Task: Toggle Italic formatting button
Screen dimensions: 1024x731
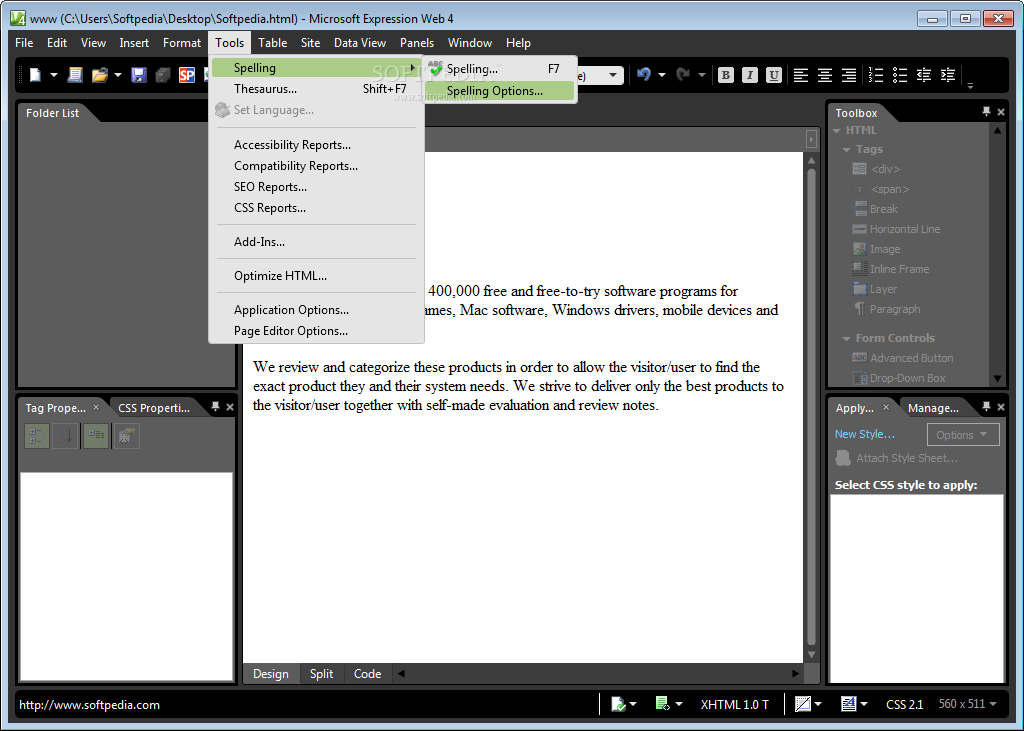Action: (x=750, y=75)
